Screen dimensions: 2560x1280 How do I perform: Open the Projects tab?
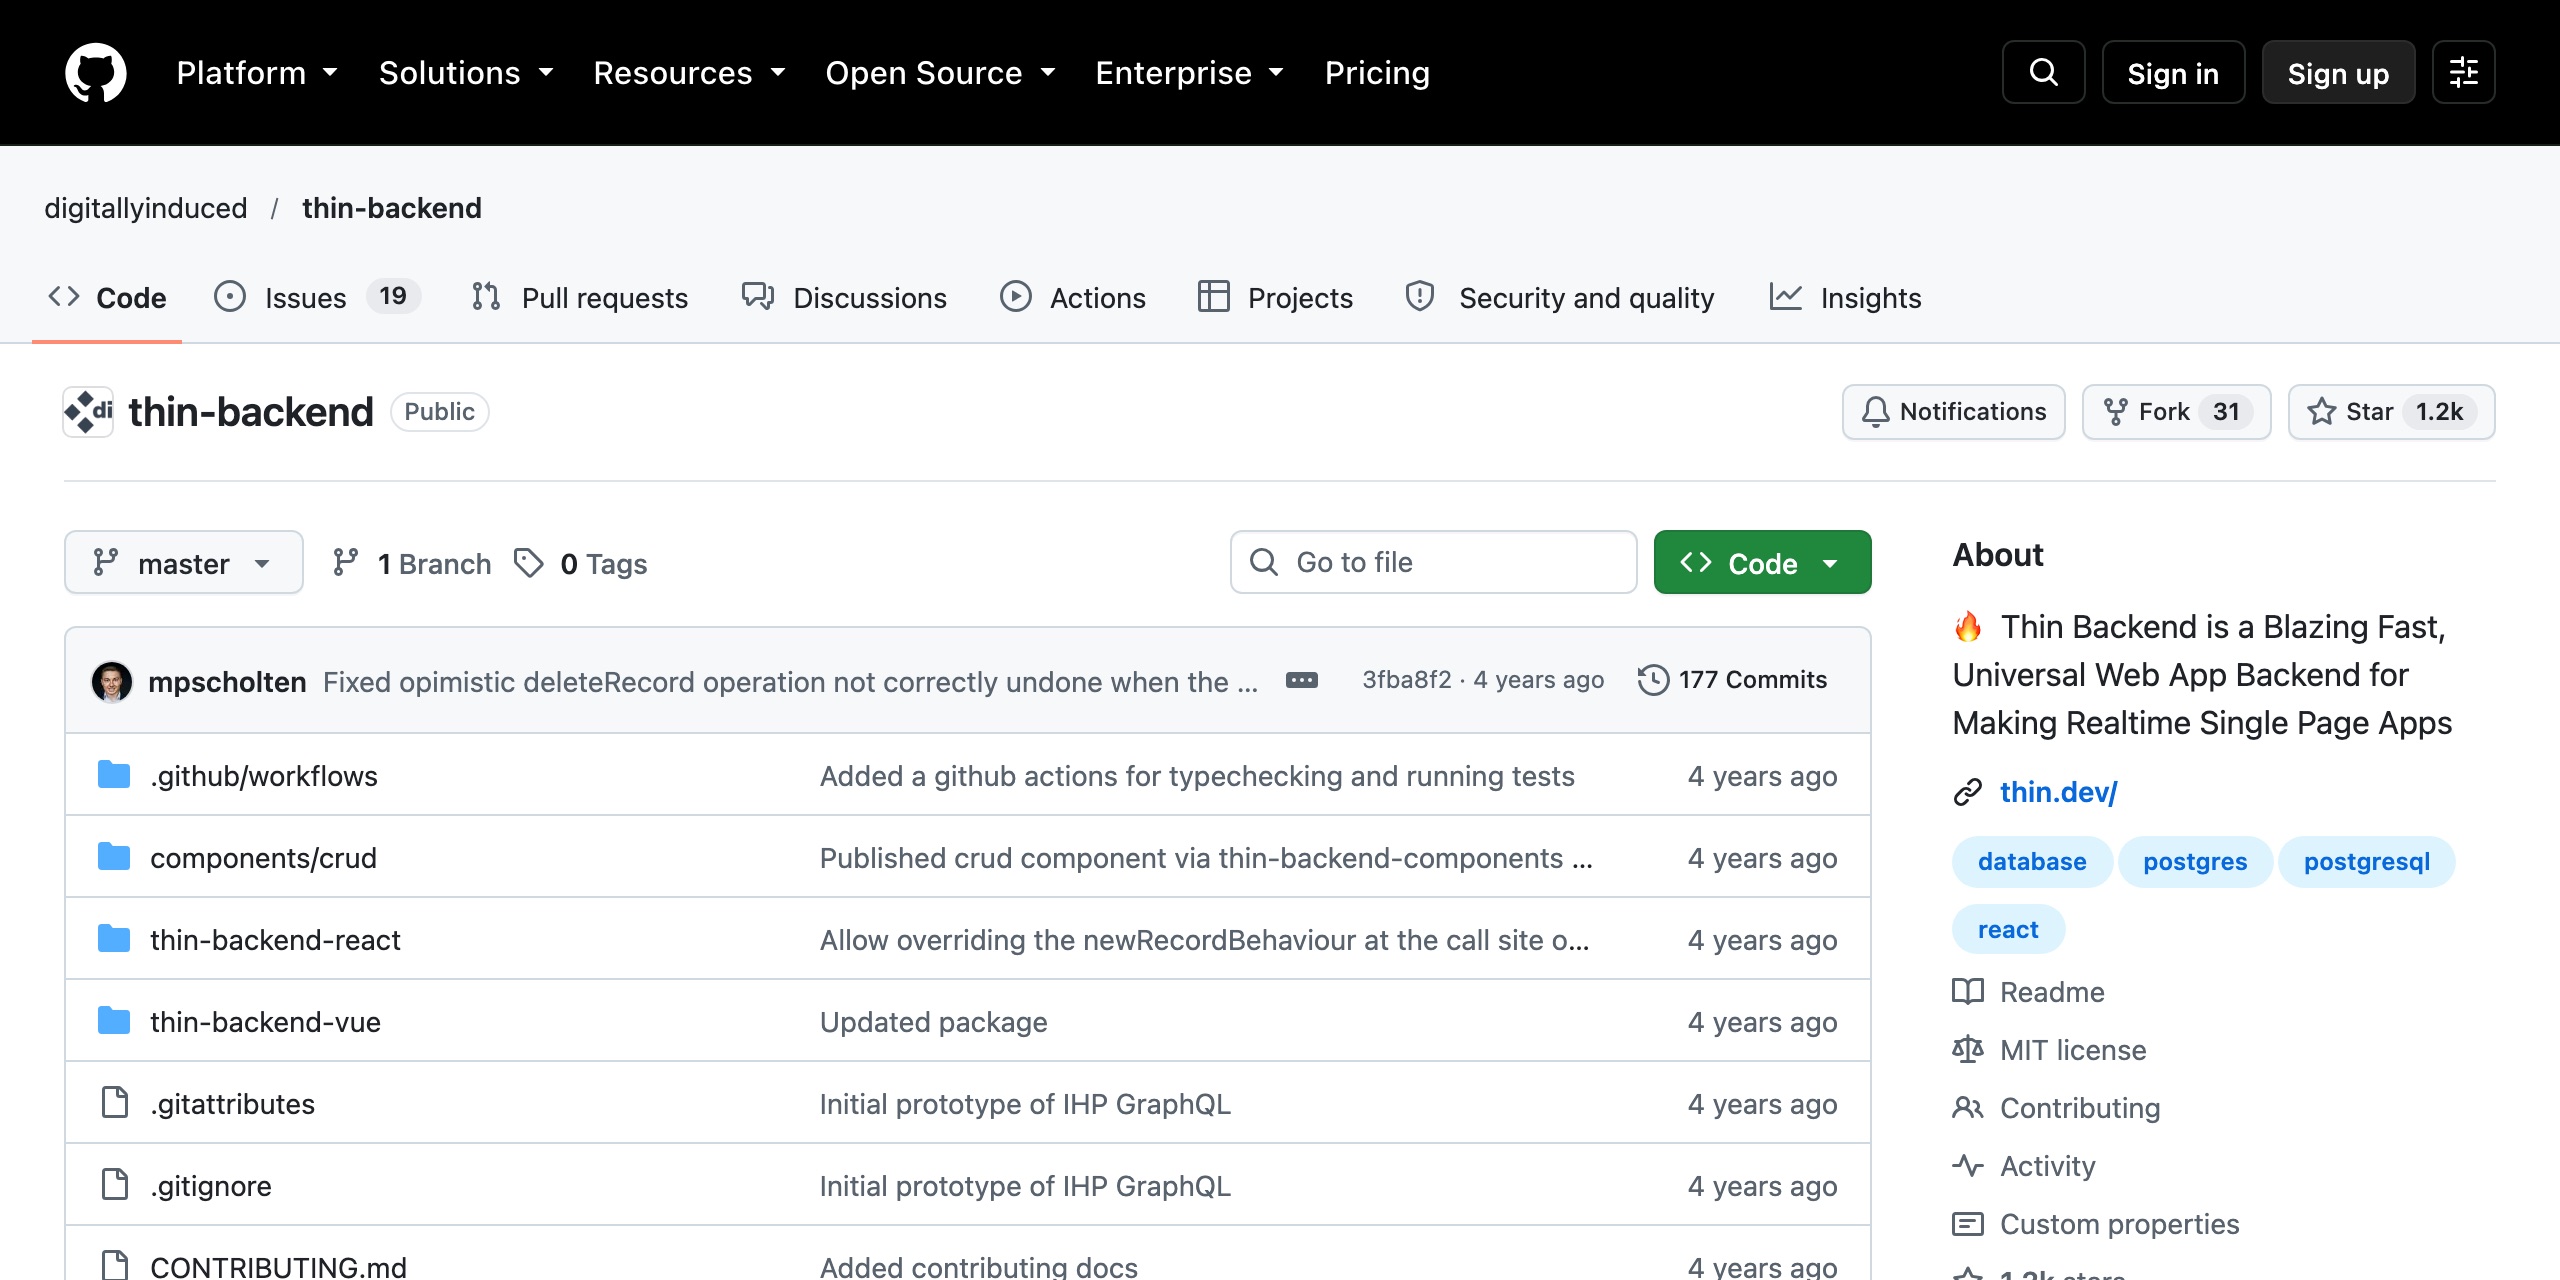1275,297
